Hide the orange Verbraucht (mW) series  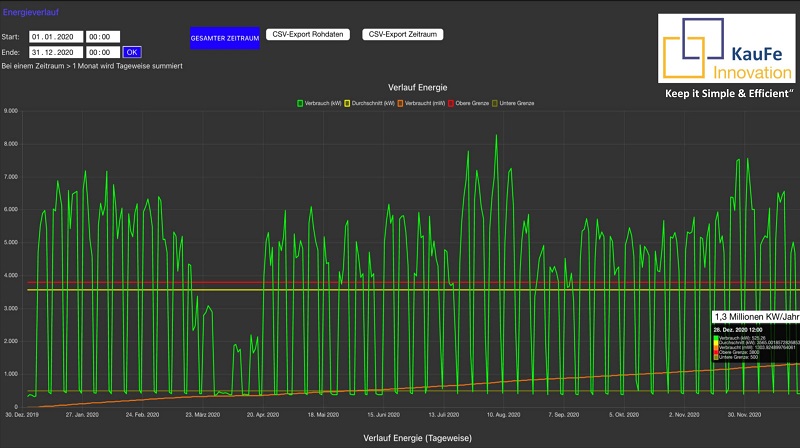tap(403, 103)
